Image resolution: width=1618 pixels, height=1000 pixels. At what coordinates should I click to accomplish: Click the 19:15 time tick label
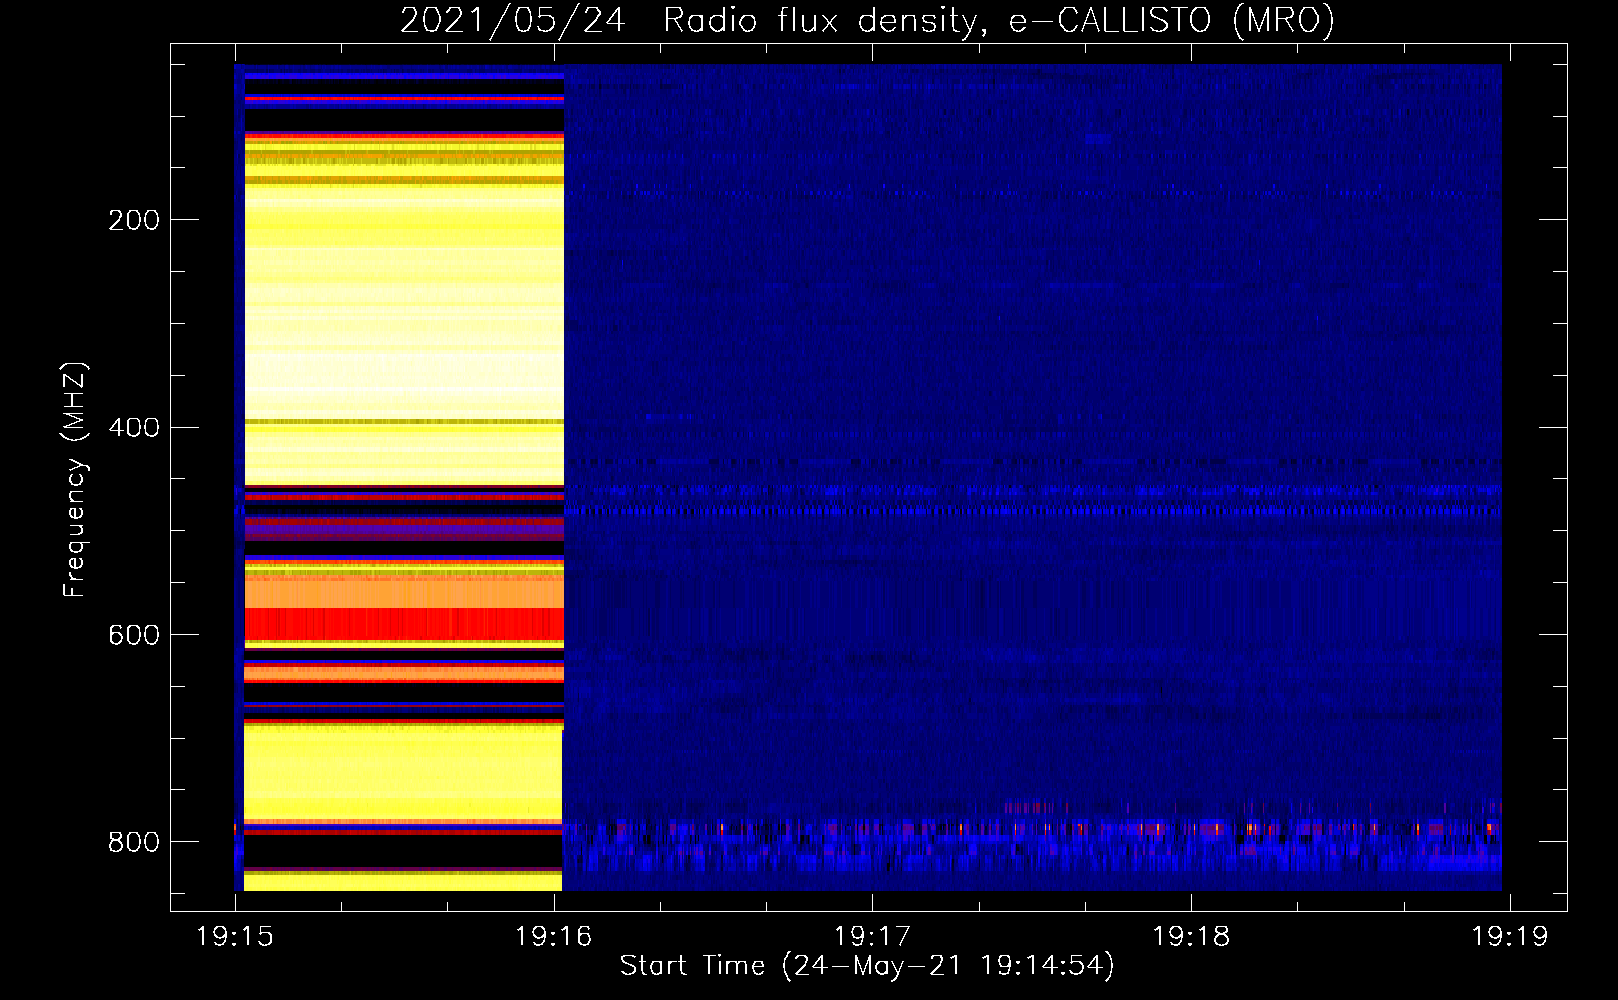tap(235, 937)
